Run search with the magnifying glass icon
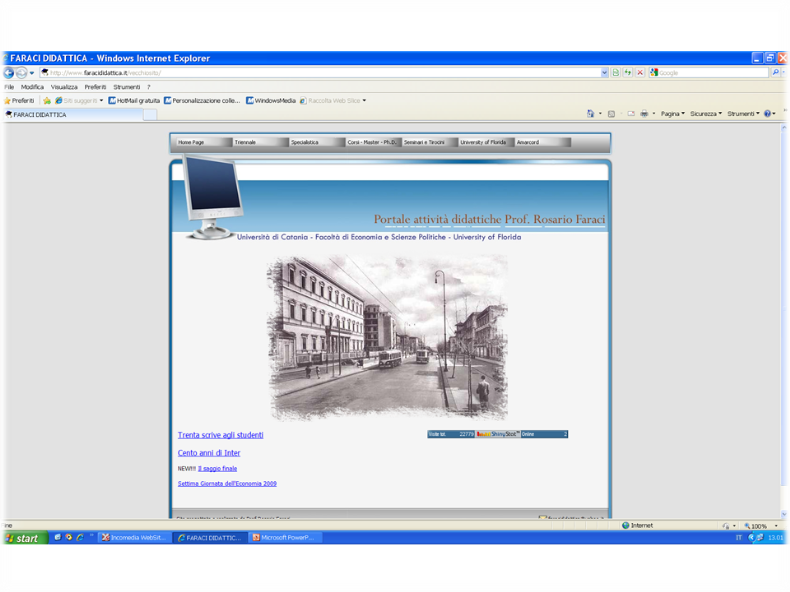Viewport: 790px width, 592px height. (x=775, y=73)
